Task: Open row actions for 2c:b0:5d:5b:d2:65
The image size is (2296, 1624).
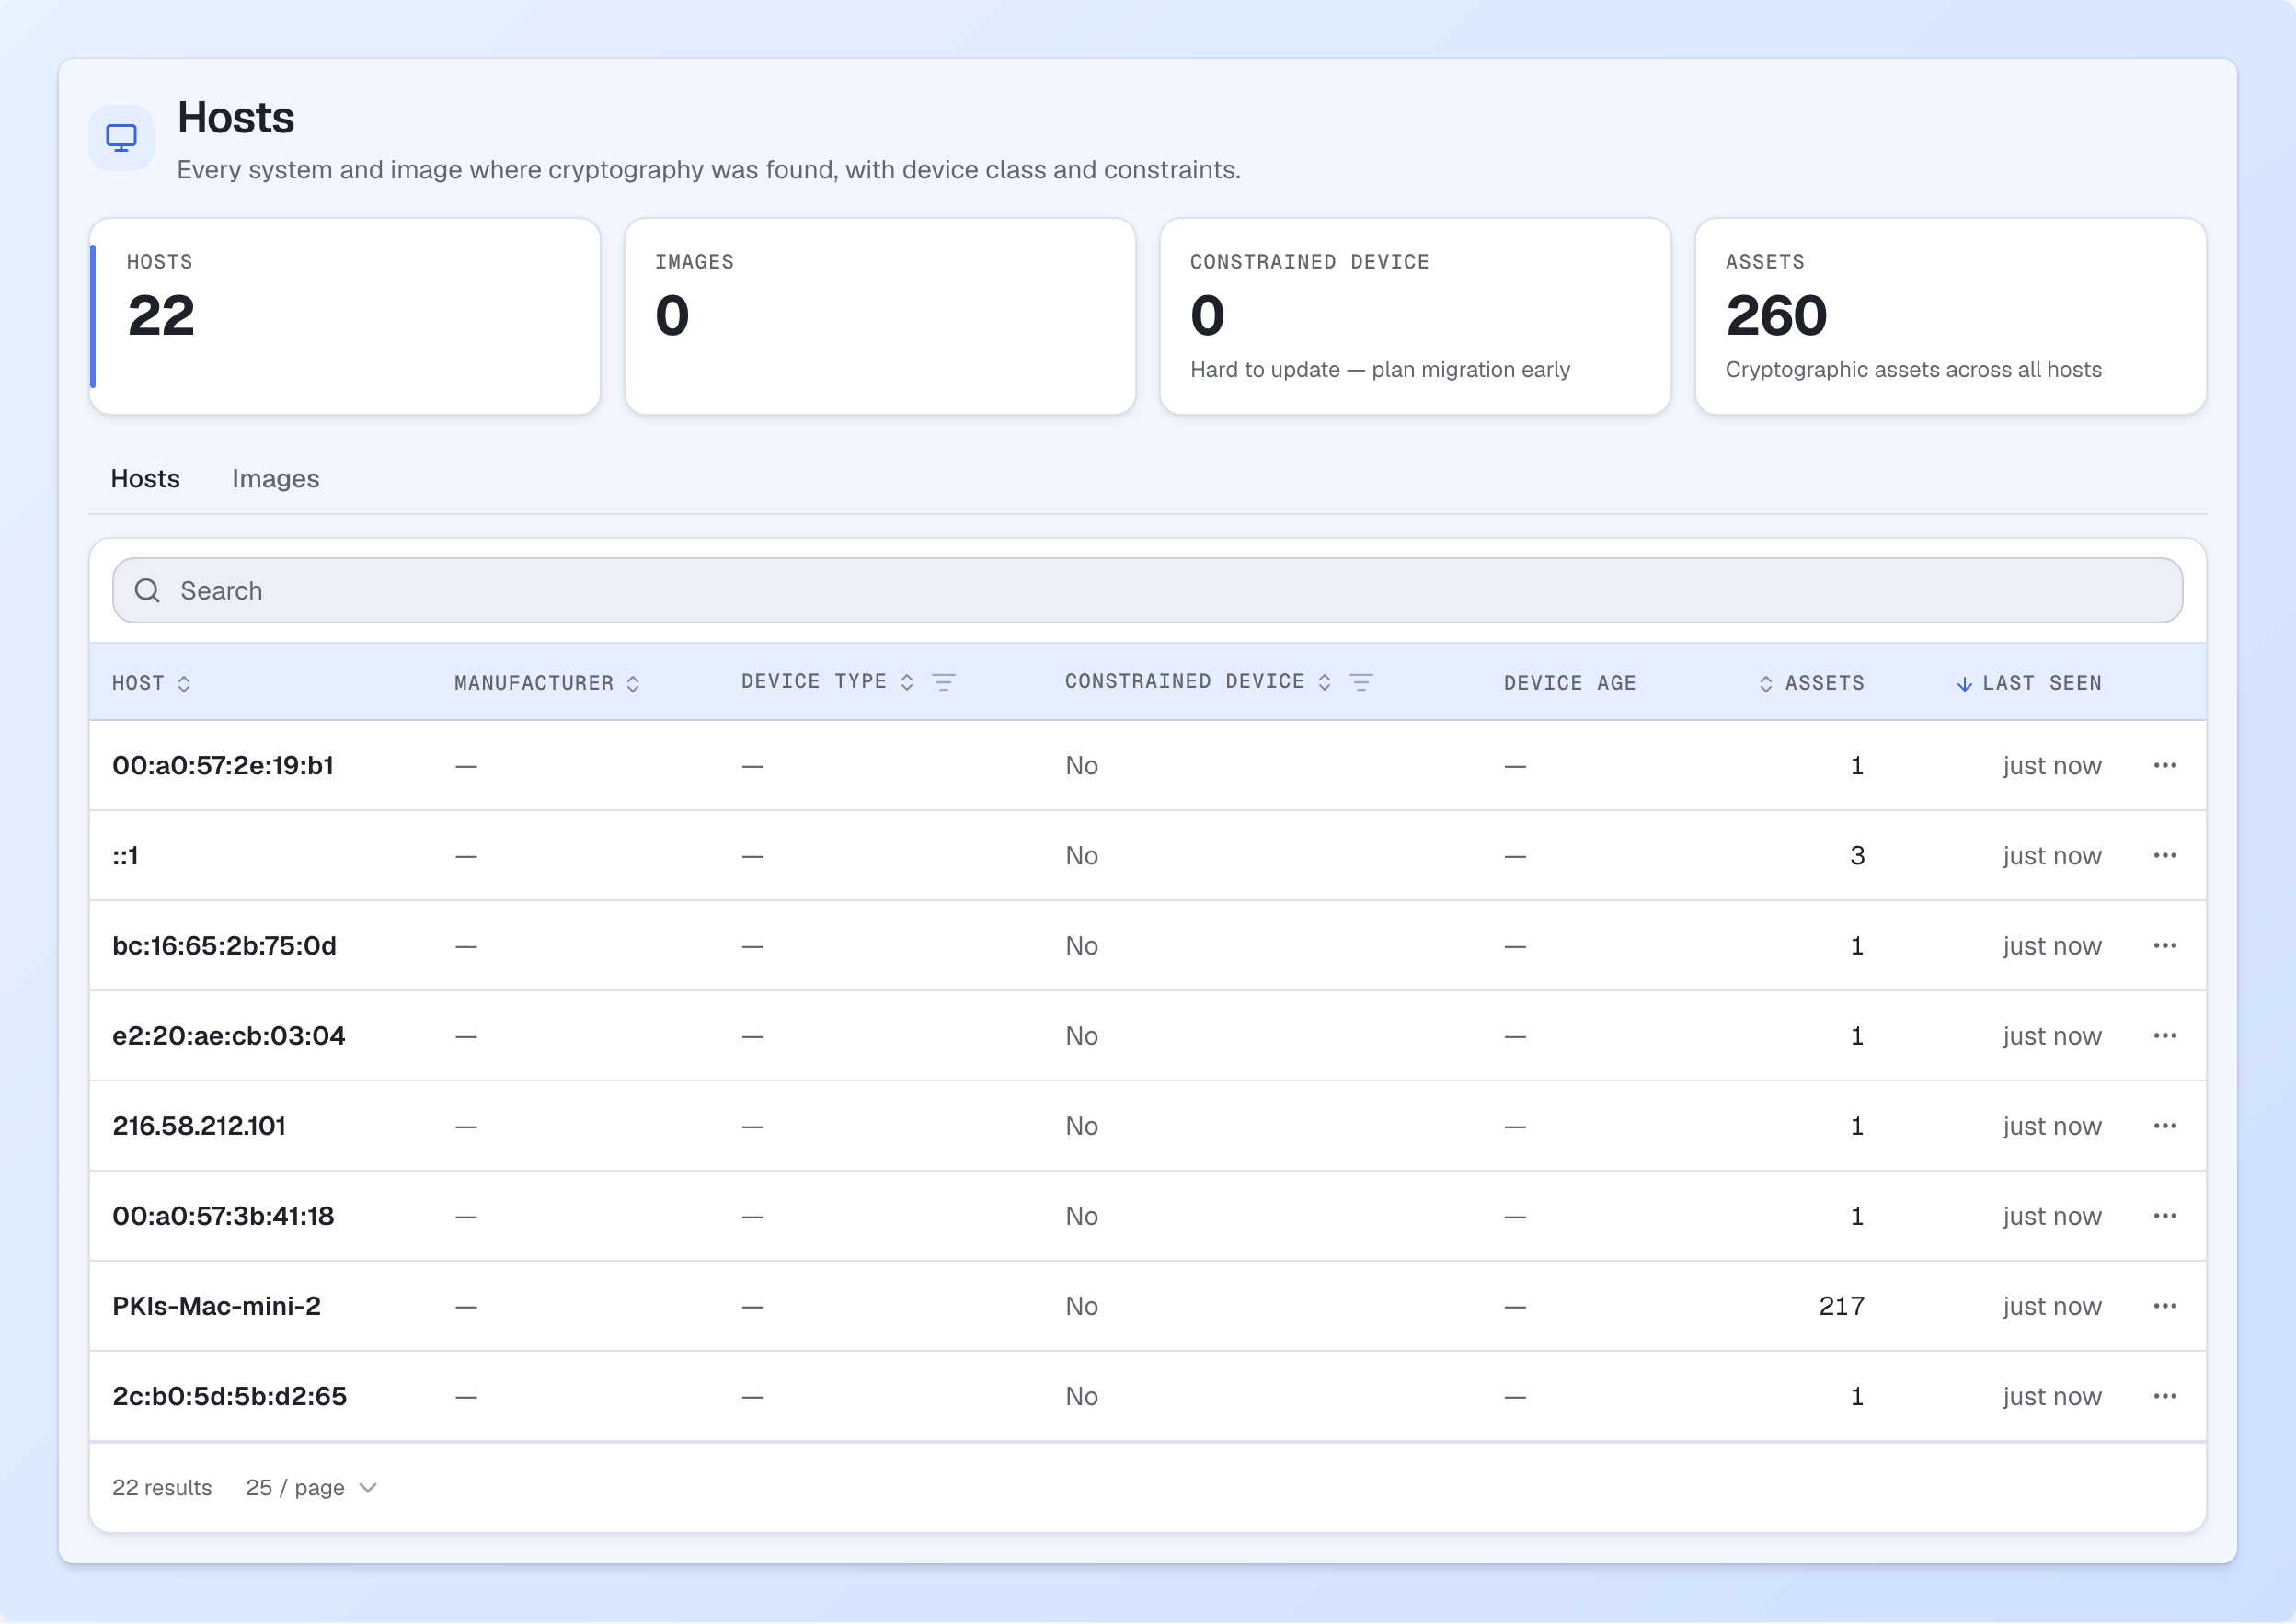Action: point(2165,1396)
